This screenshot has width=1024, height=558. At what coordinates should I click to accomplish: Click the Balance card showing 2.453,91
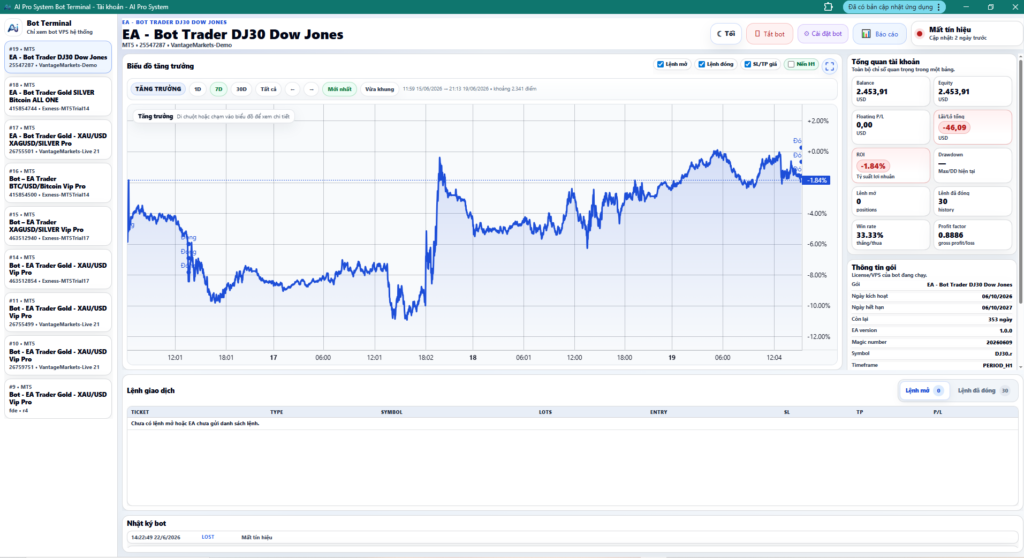coord(890,91)
